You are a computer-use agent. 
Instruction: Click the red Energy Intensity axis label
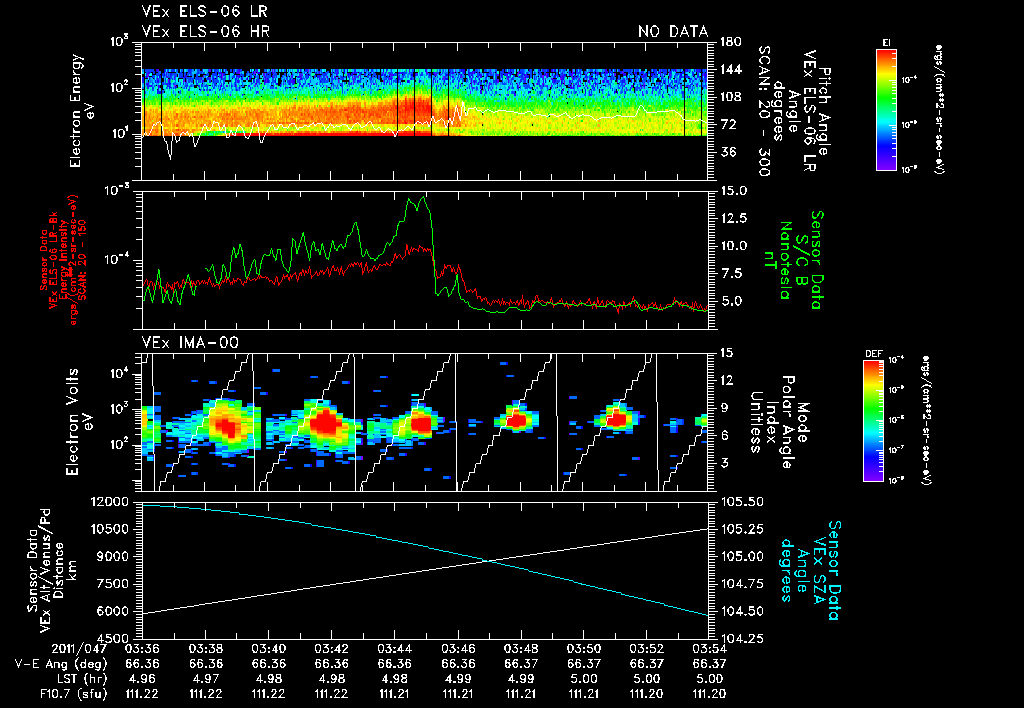click(63, 260)
